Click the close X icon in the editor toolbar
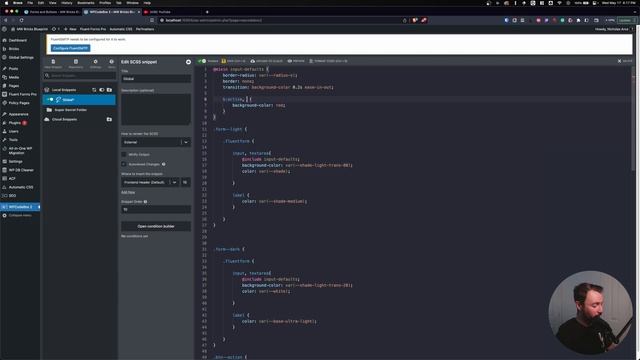This screenshot has height=360, width=640. 619,61
